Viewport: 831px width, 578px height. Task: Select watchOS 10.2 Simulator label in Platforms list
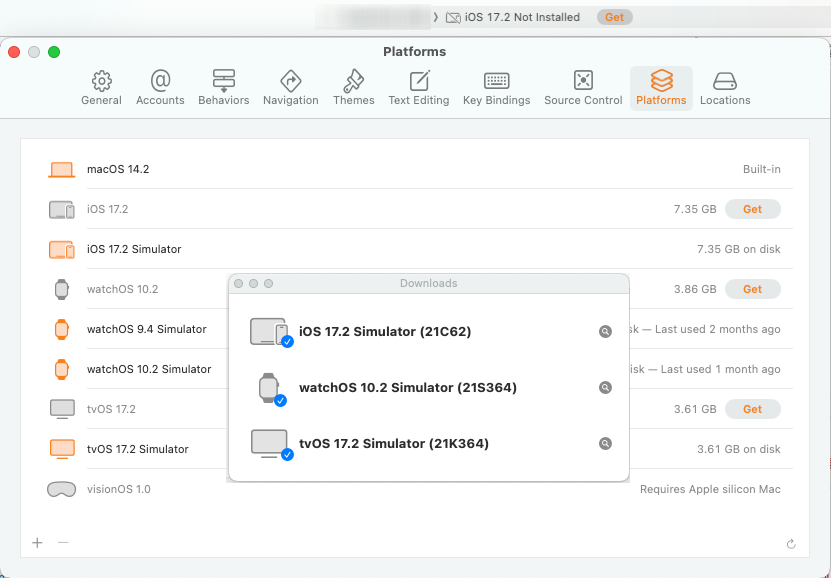click(149, 369)
